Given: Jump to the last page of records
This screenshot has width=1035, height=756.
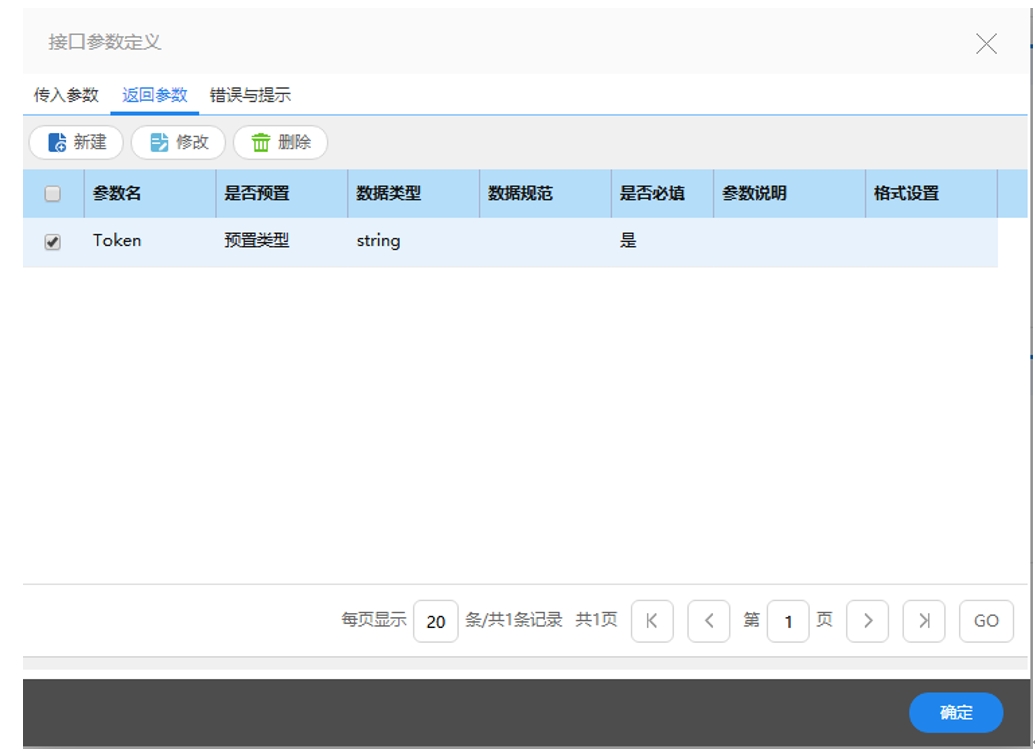Looking at the screenshot, I should pos(924,621).
